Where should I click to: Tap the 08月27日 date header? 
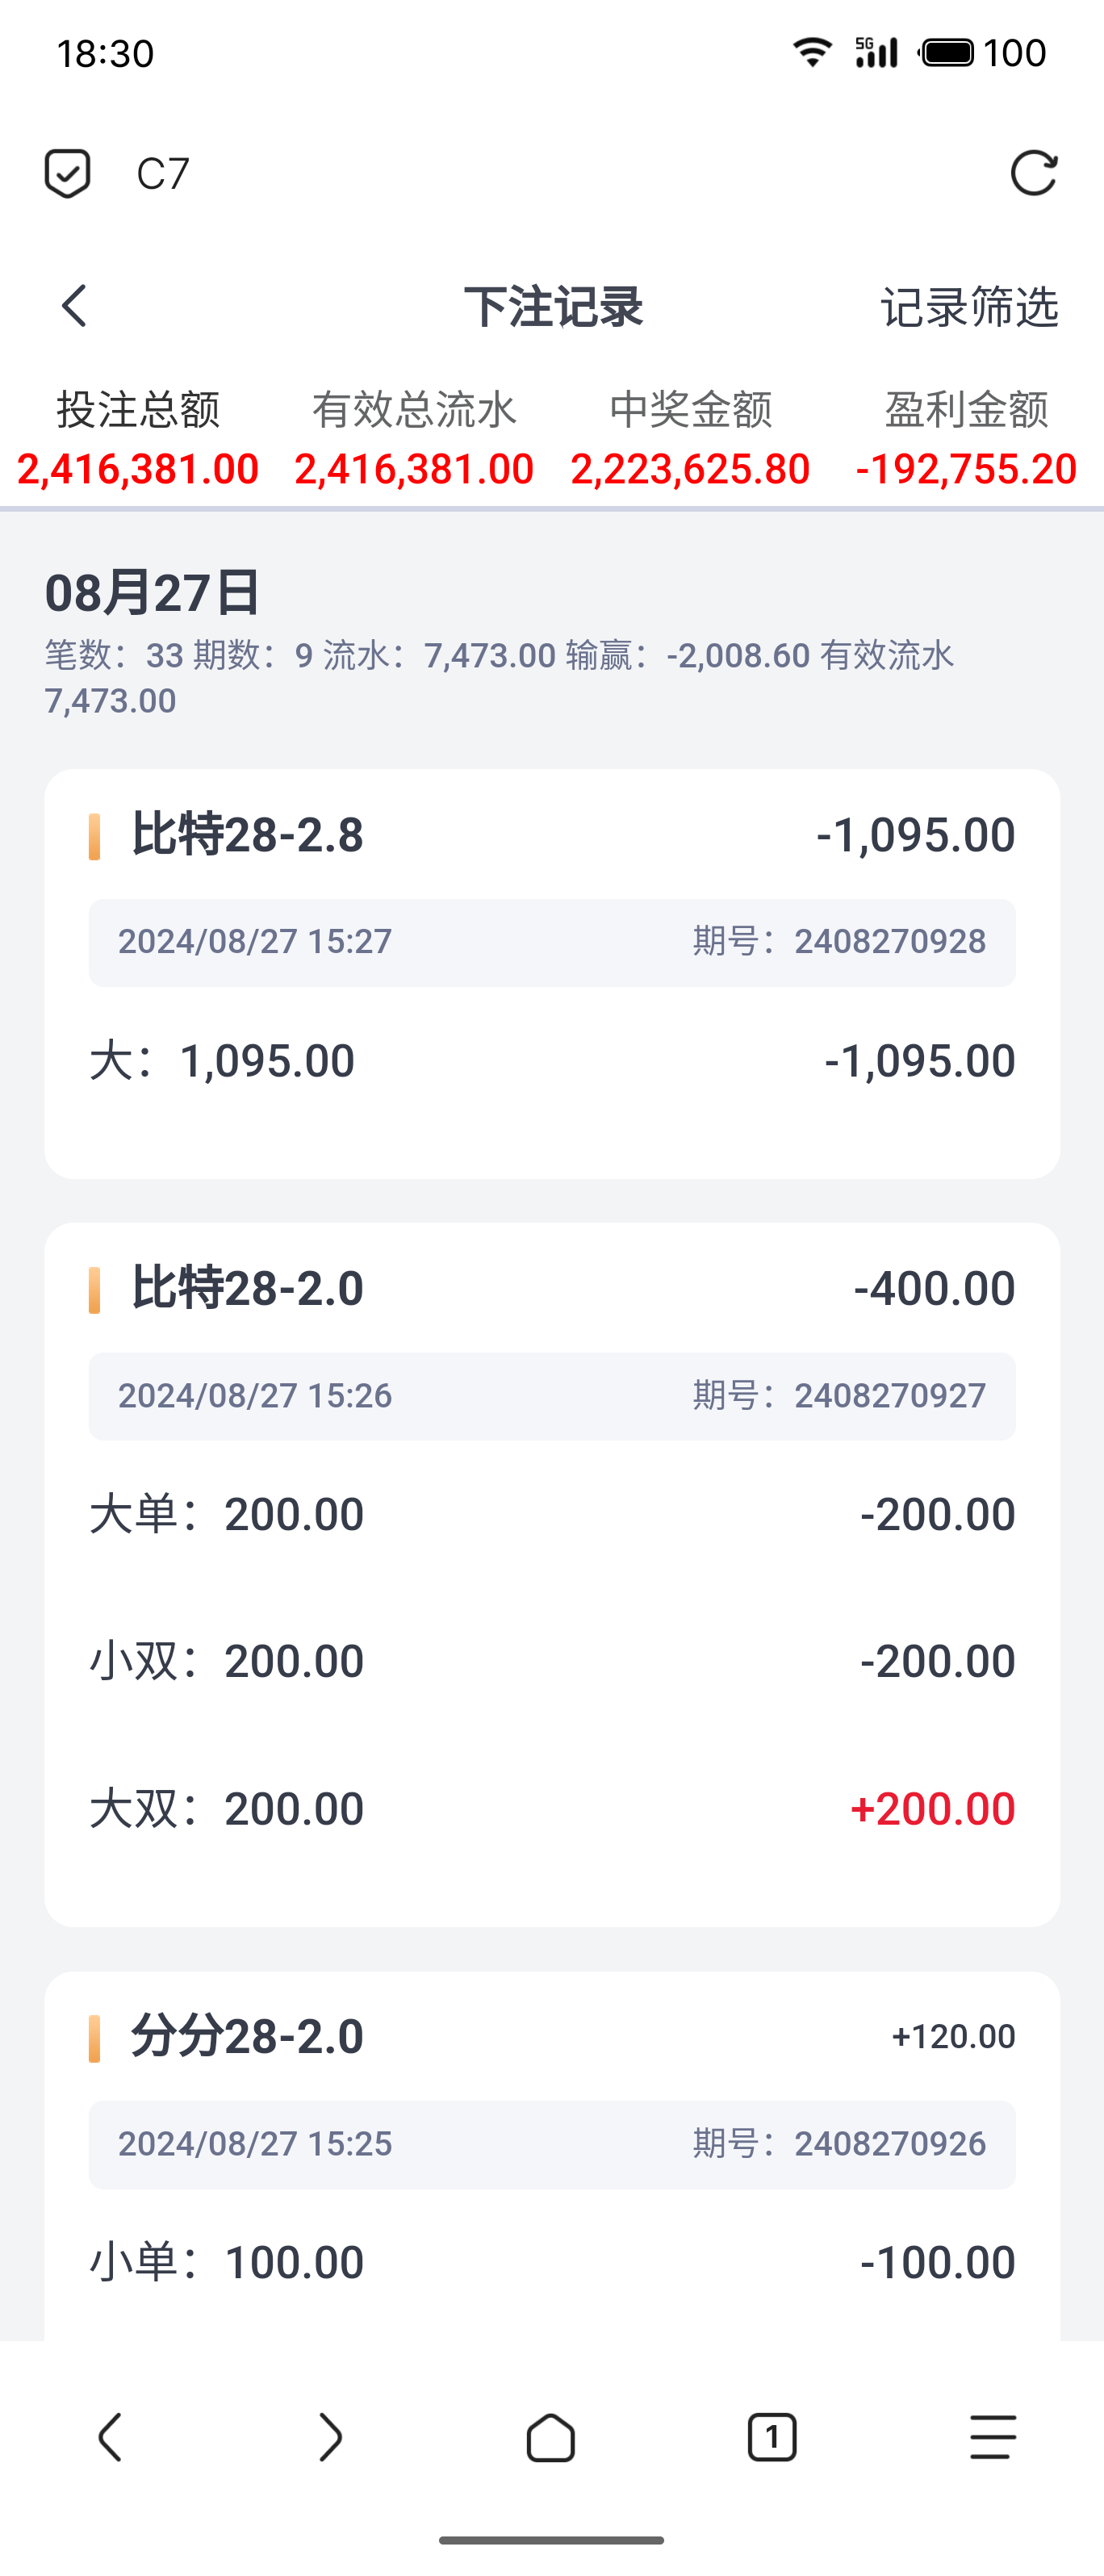[x=153, y=592]
